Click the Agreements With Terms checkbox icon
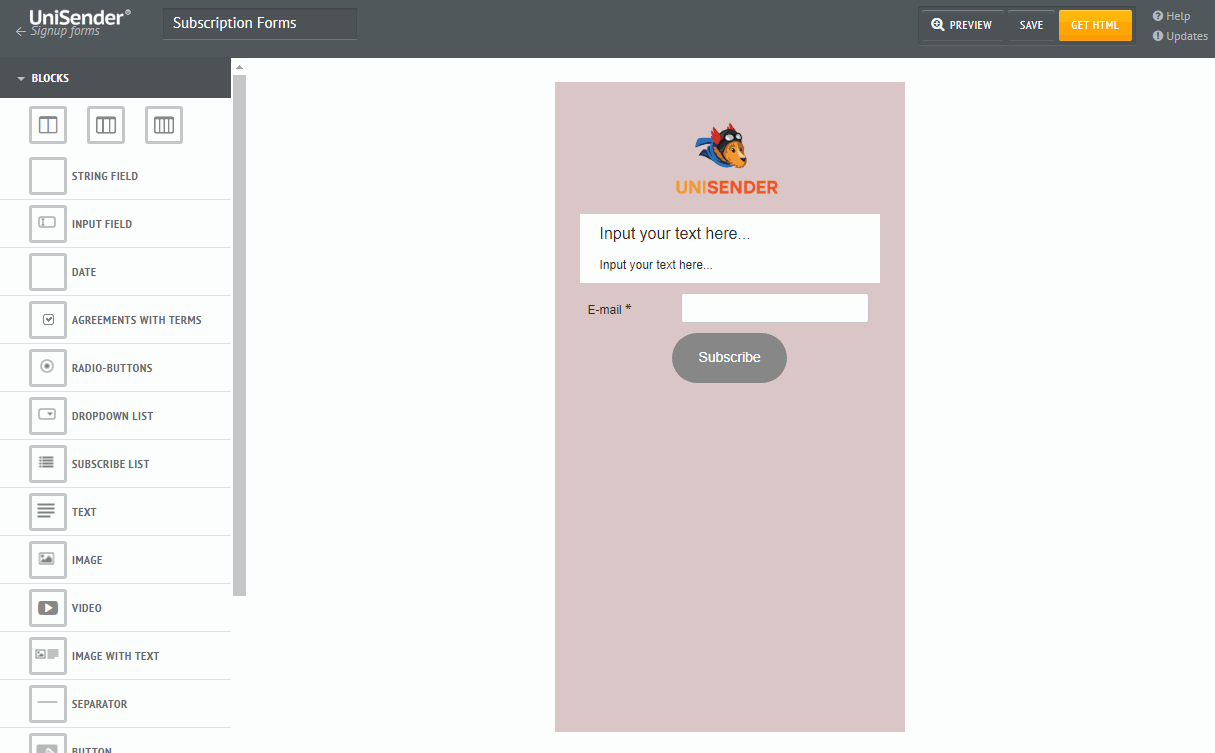The height and width of the screenshot is (753, 1215). [48, 320]
